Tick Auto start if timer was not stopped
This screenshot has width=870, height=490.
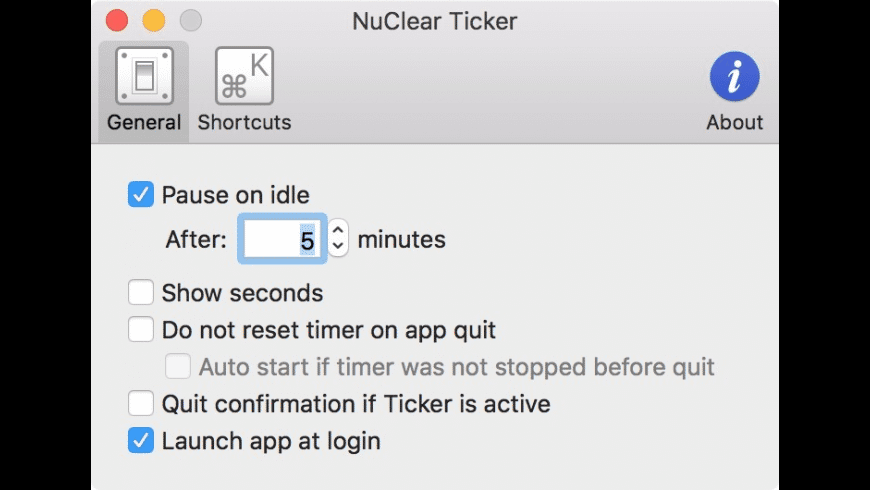coord(178,367)
